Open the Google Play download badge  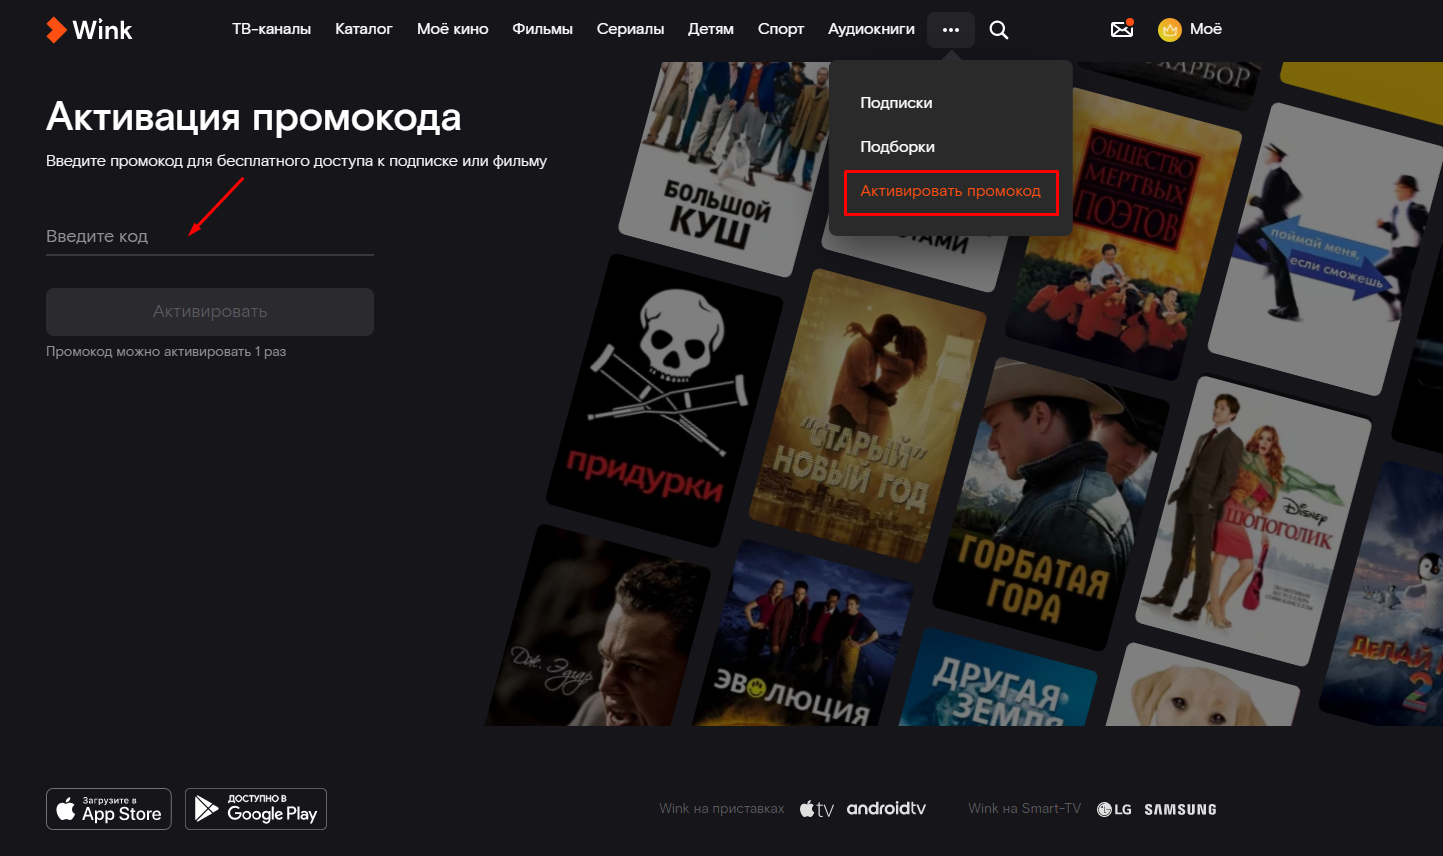256,809
